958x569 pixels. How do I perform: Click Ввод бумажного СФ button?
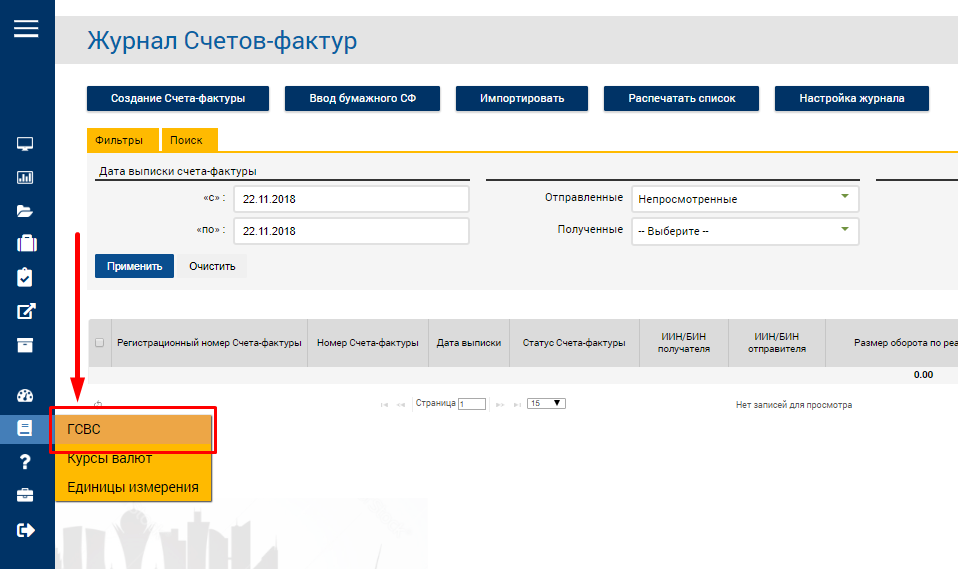(x=362, y=98)
